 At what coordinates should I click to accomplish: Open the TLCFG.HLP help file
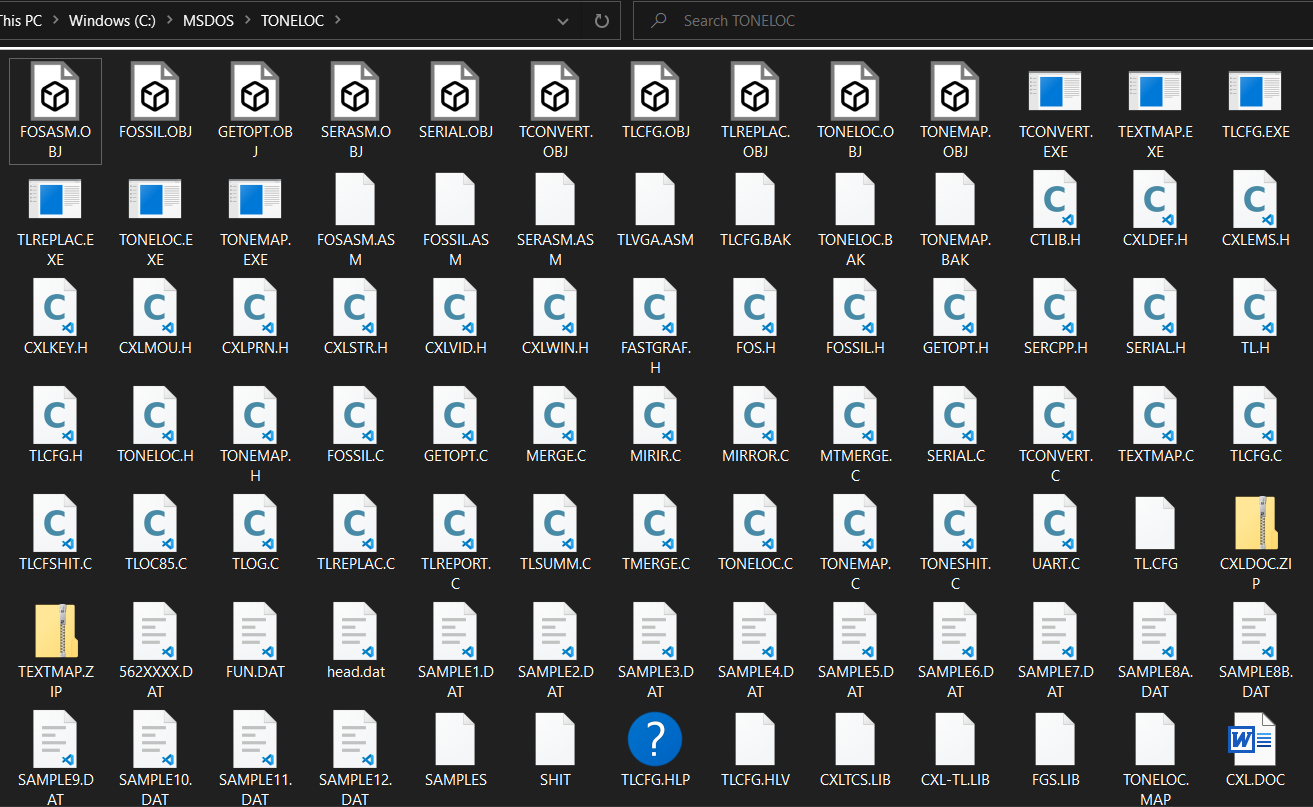pyautogui.click(x=655, y=745)
